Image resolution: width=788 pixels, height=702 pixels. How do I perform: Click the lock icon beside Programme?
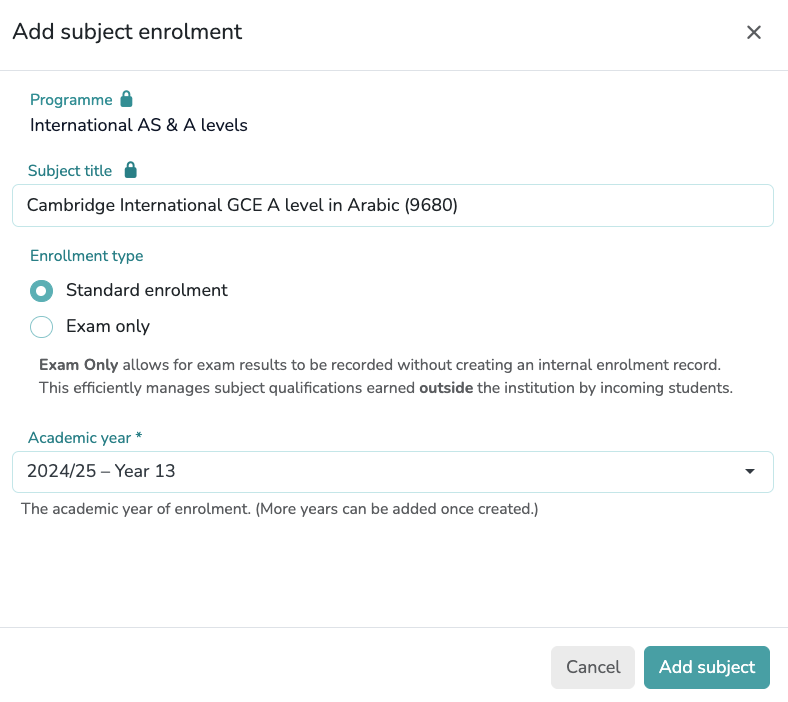coord(126,99)
